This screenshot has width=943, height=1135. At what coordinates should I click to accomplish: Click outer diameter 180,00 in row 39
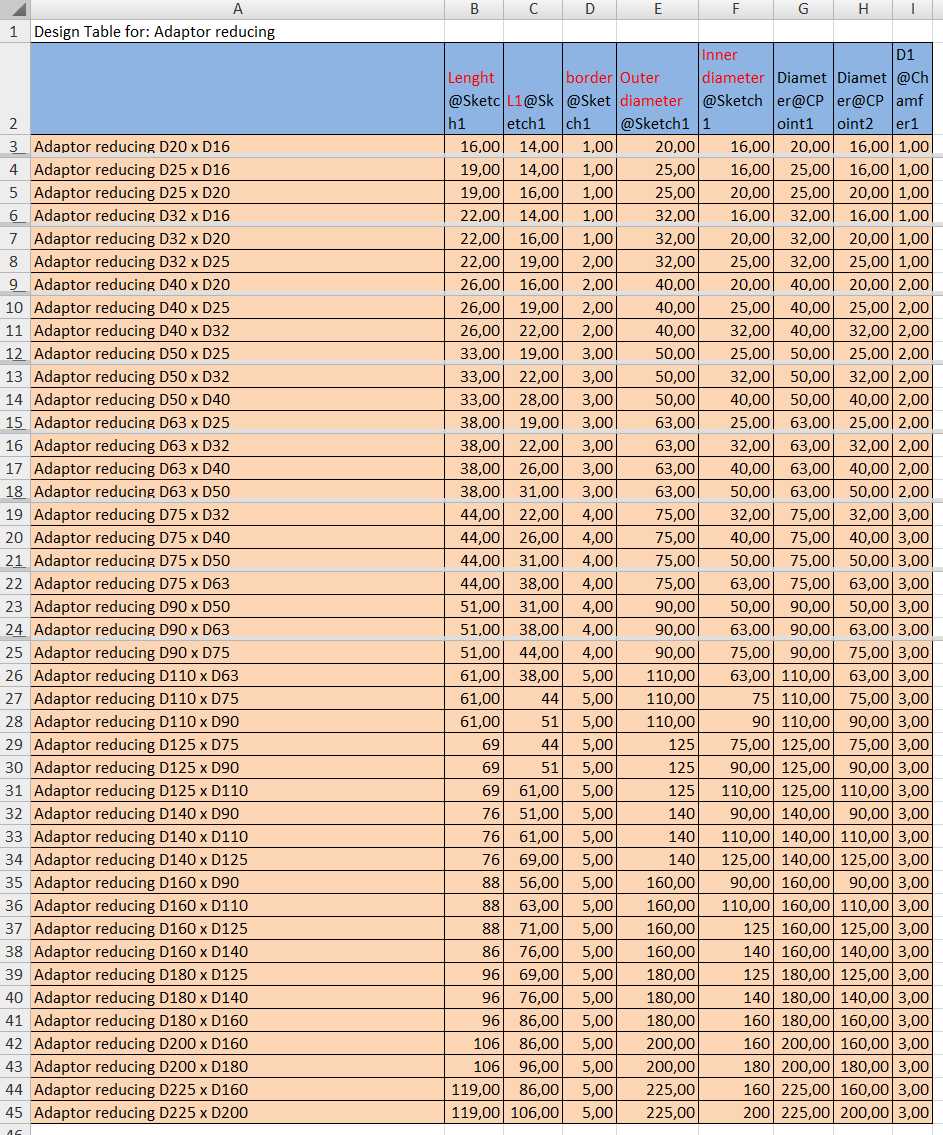[x=658, y=974]
